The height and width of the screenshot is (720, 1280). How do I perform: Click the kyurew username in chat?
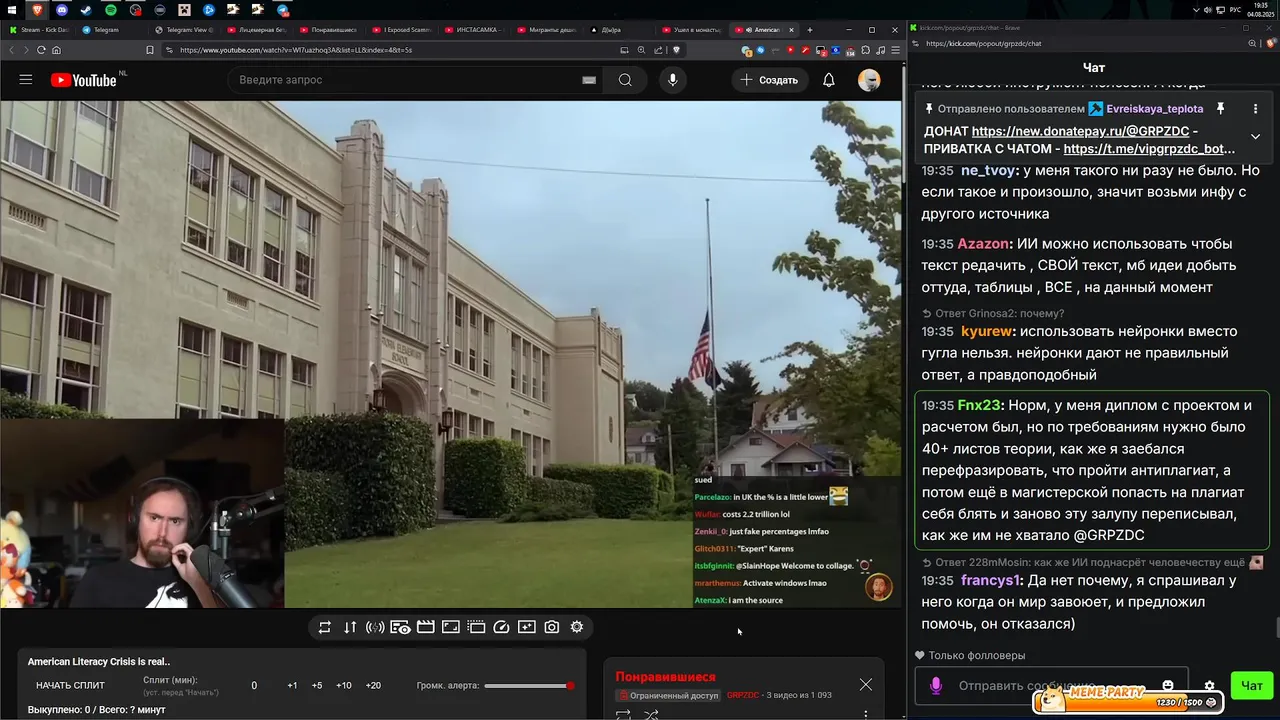coord(987,331)
